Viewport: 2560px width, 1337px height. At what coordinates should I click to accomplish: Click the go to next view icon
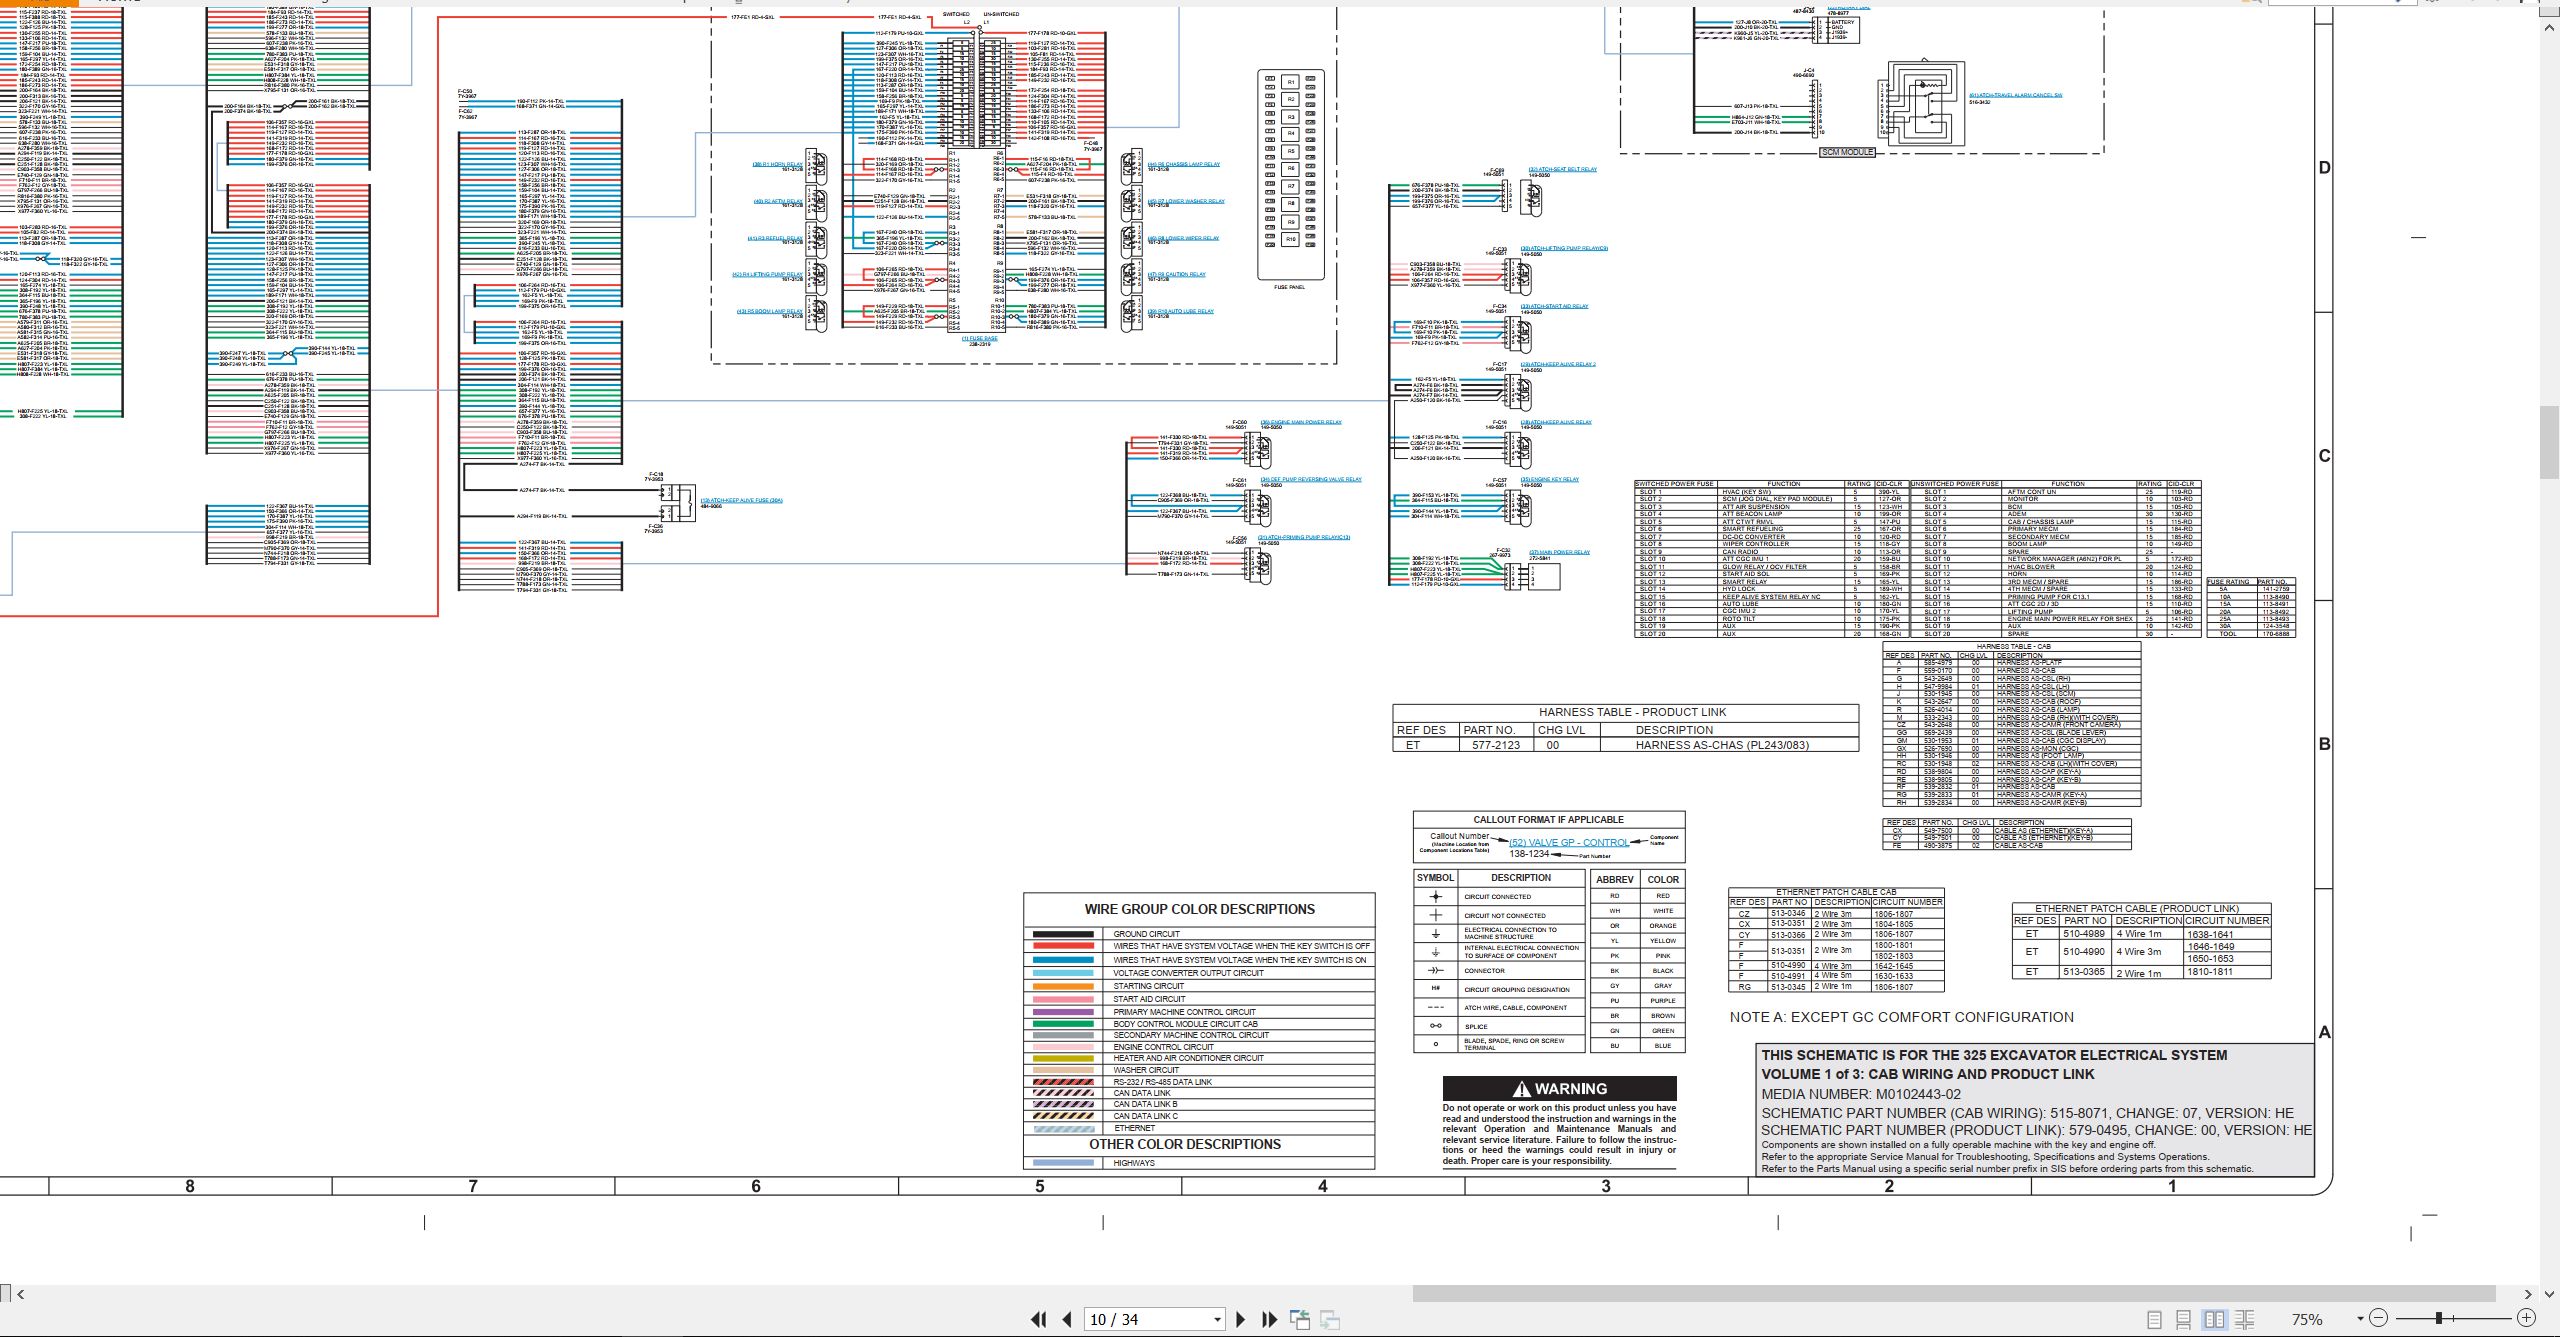tap(1330, 1319)
